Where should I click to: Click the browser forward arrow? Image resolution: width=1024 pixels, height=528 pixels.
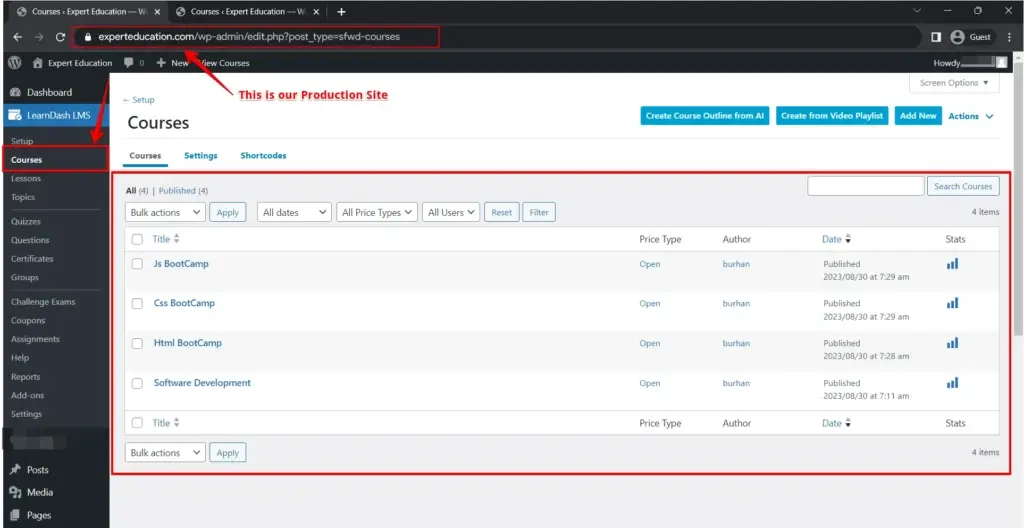[x=39, y=37]
